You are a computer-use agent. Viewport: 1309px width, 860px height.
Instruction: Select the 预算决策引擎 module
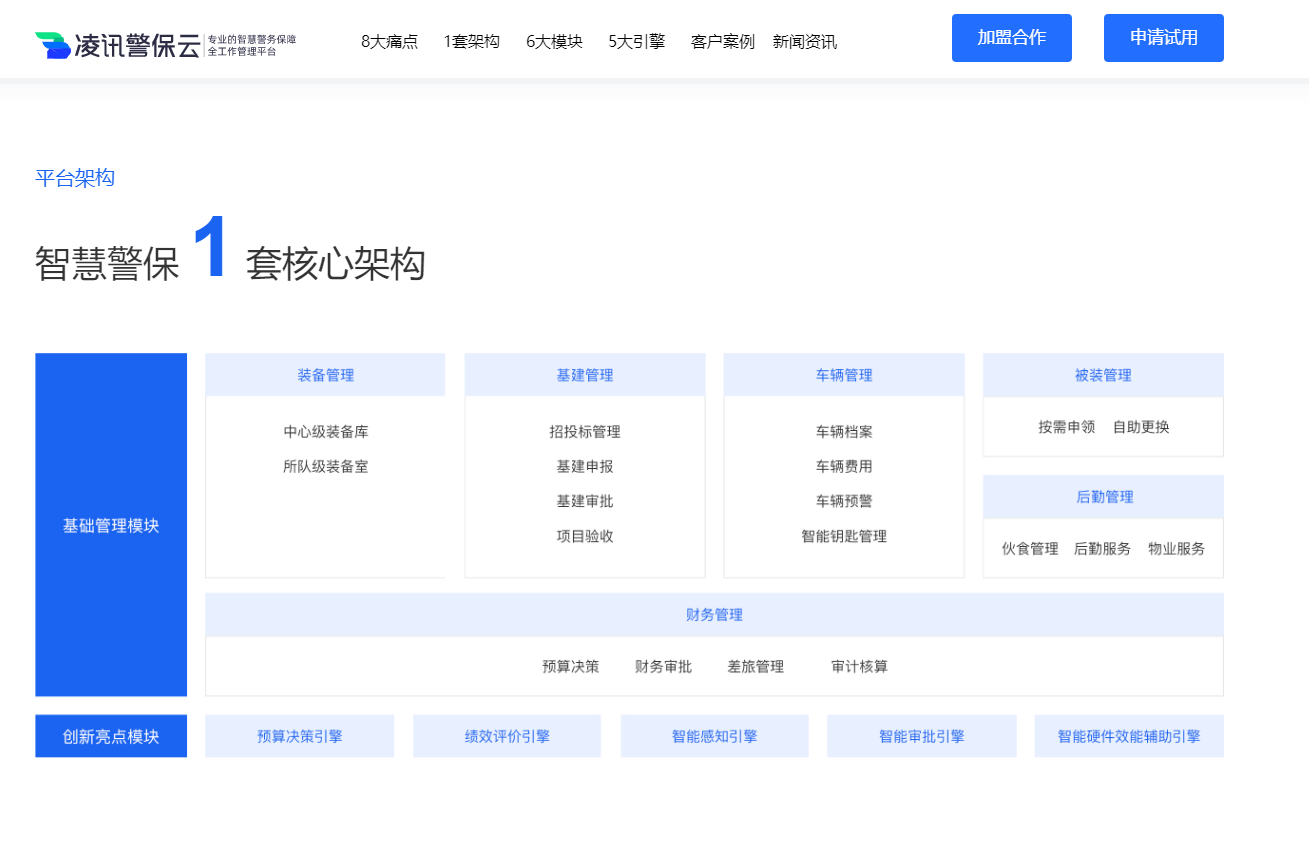point(299,735)
